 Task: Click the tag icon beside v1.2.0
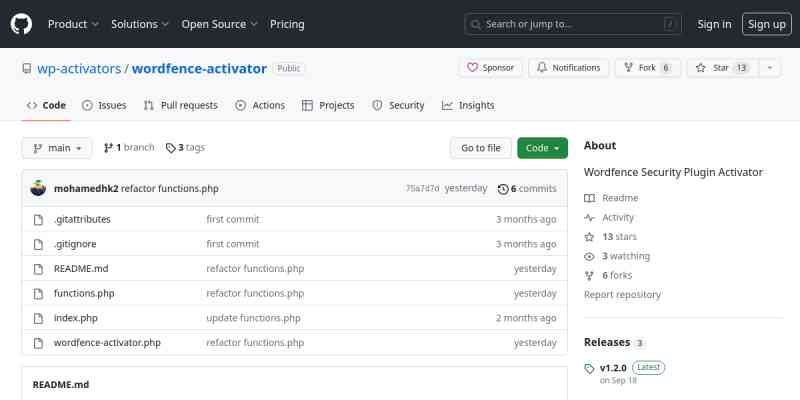(x=589, y=368)
